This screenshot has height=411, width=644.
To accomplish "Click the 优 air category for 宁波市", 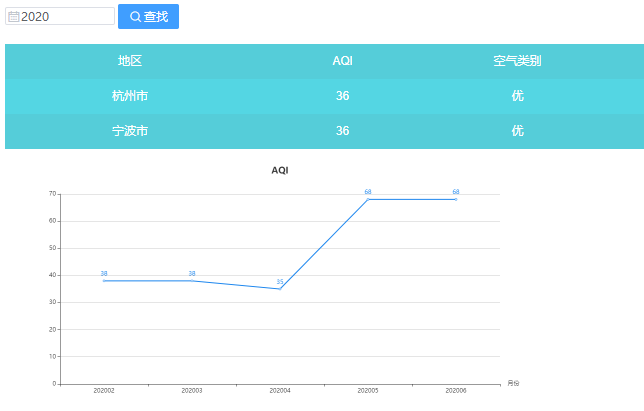I will tap(517, 131).
